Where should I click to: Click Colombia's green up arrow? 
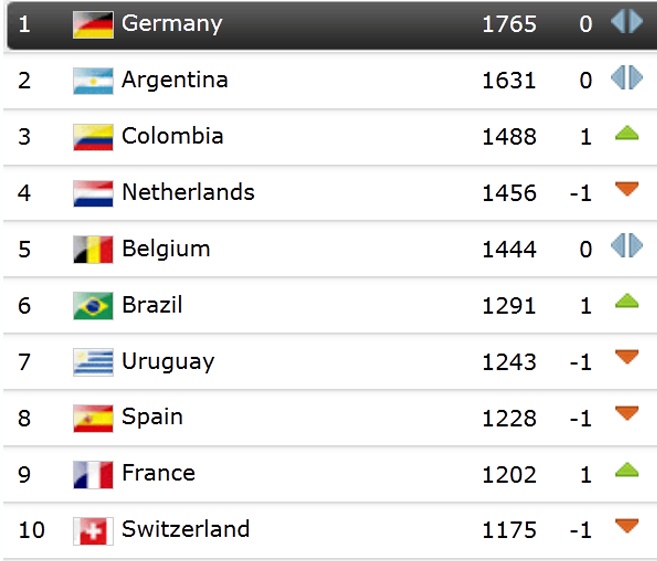(627, 134)
